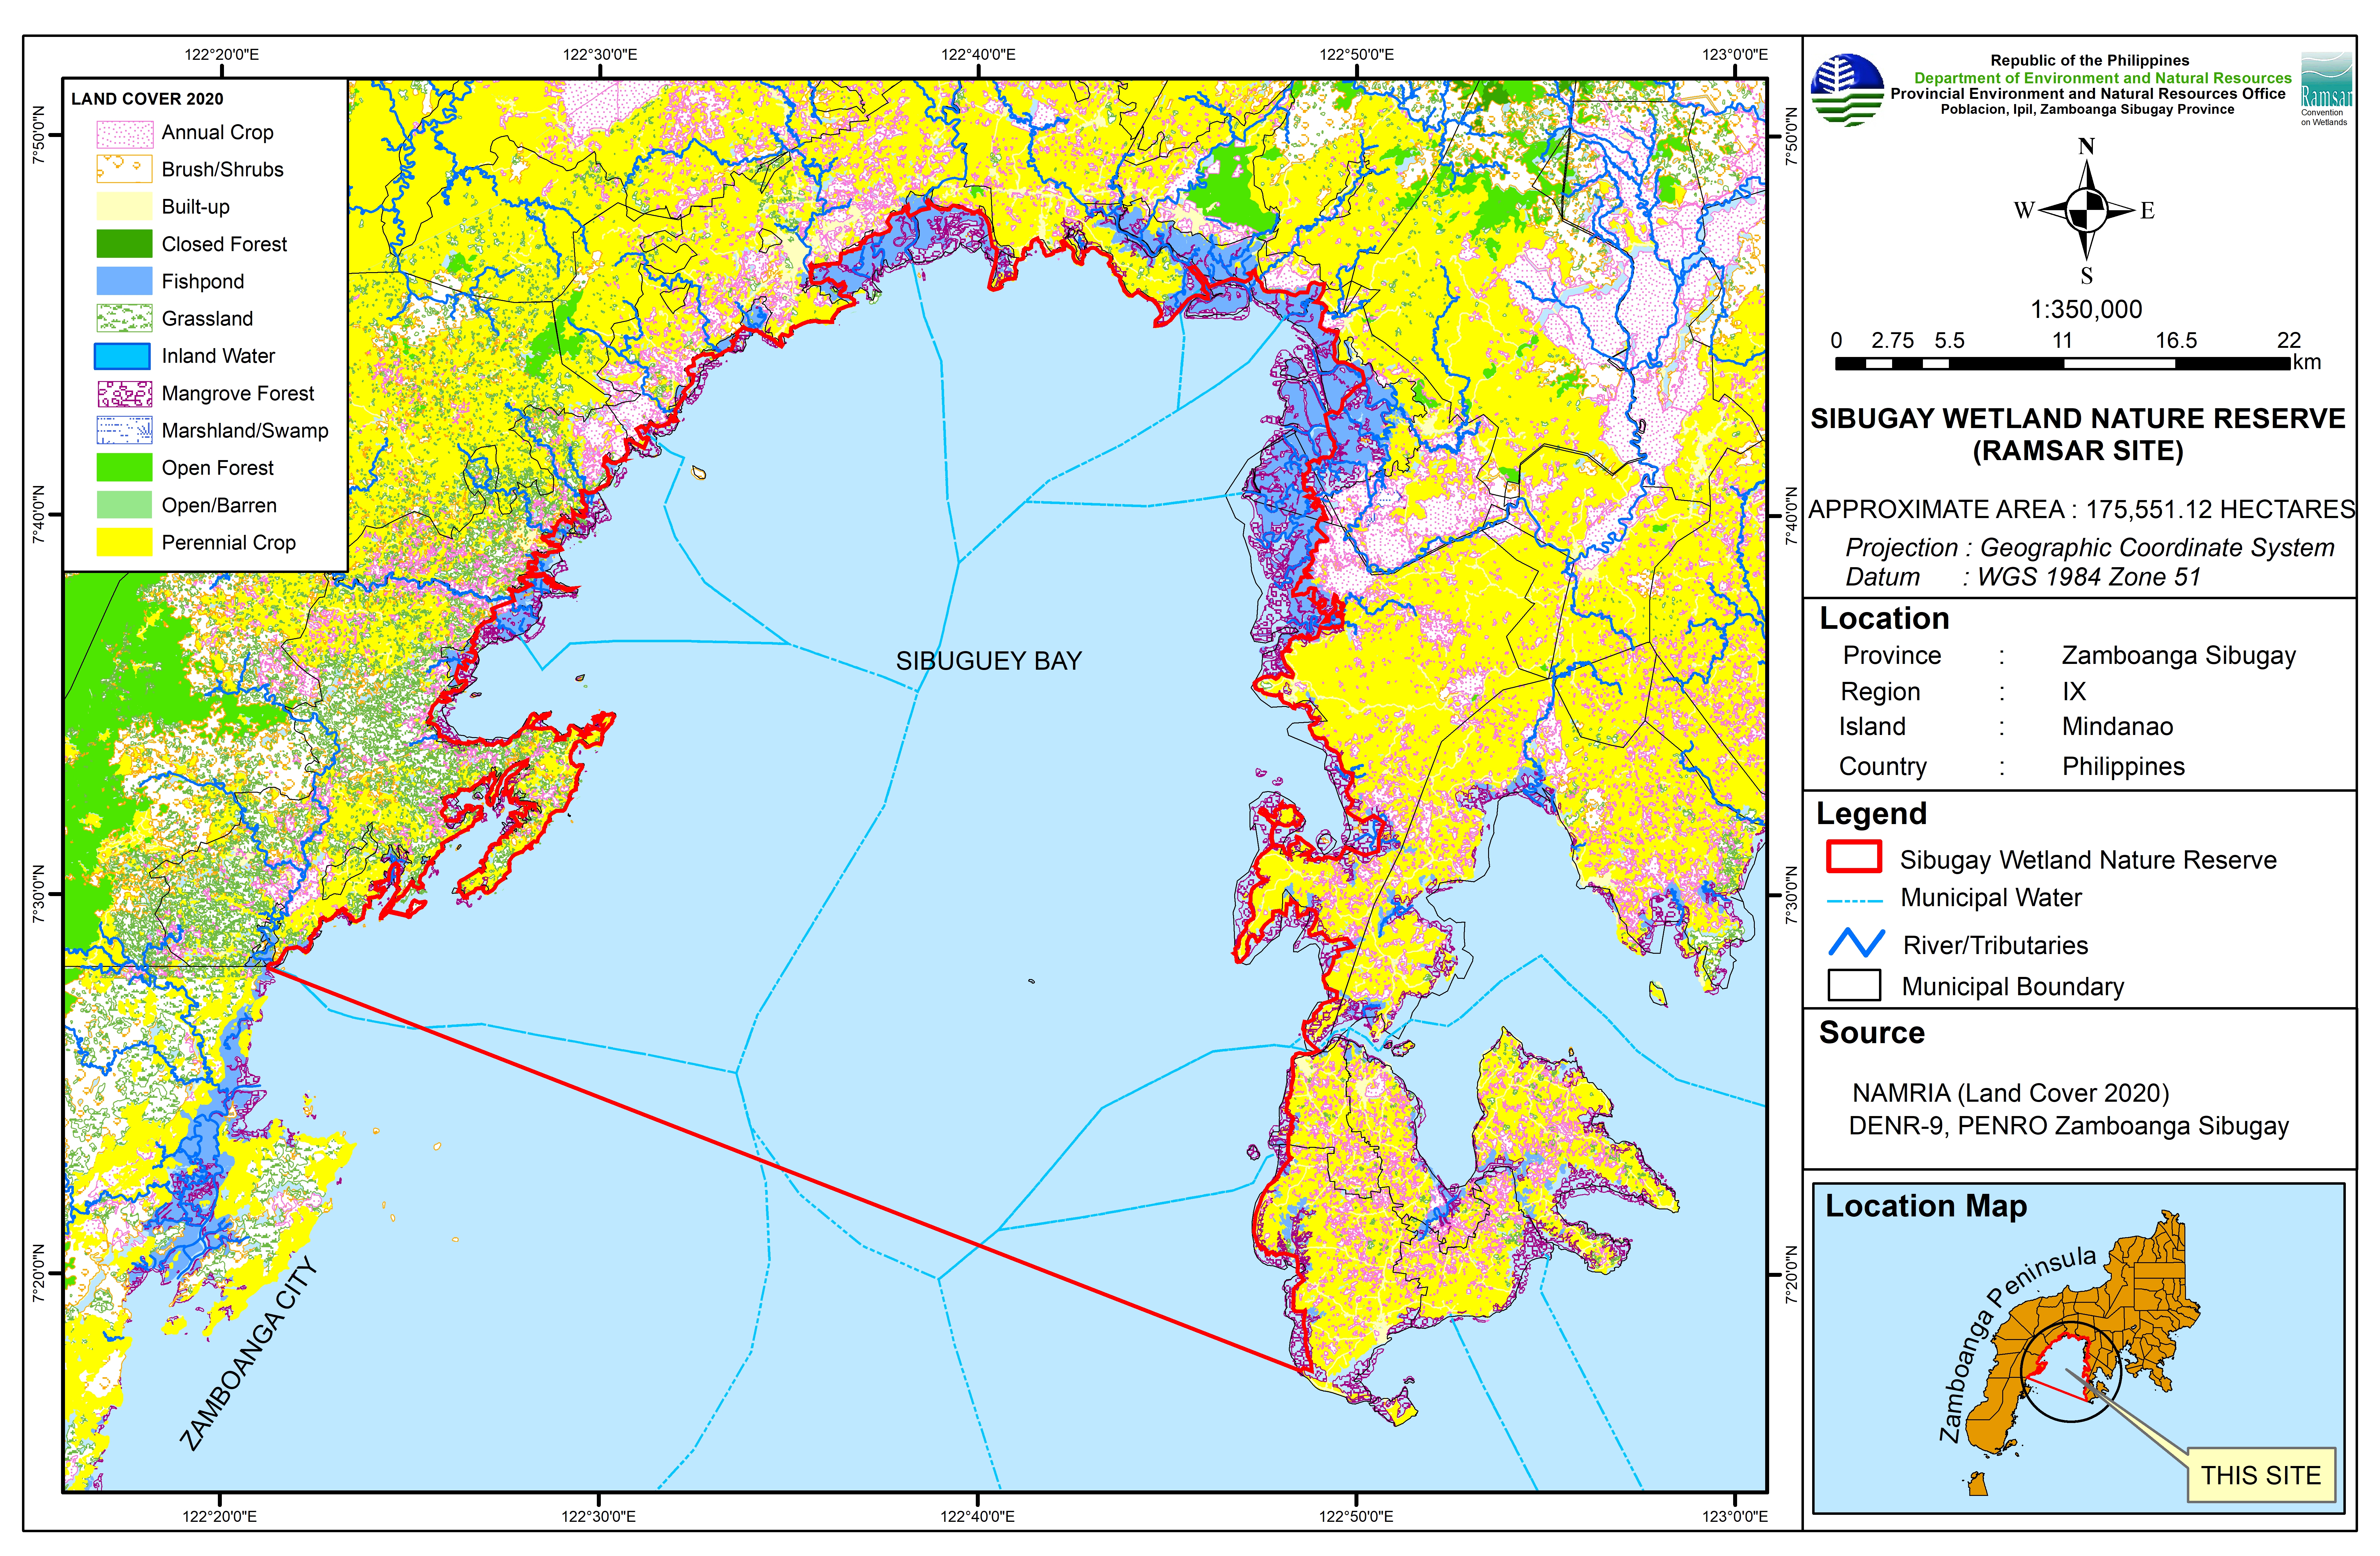Viewport: 2380px width, 1556px height.
Task: Click the Mindanao island value
Action: pos(2117,727)
